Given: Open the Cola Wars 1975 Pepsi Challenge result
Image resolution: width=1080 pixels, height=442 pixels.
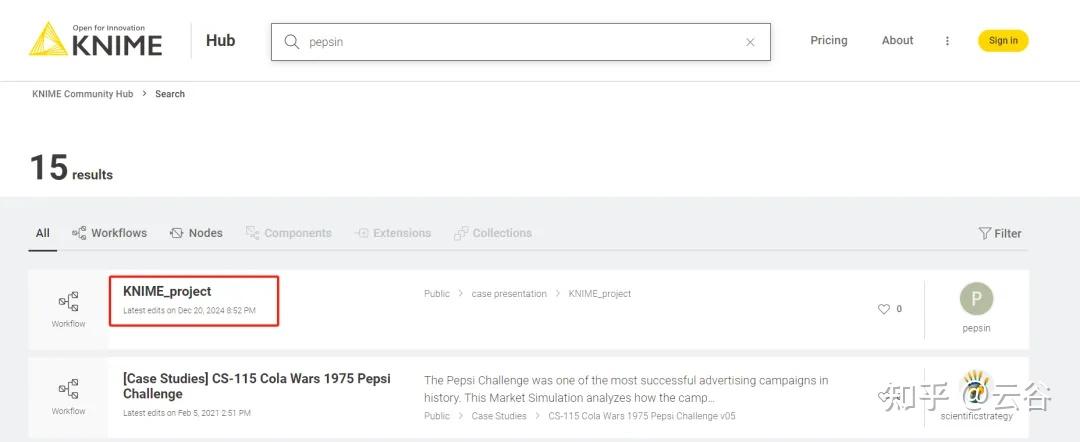Looking at the screenshot, I should point(256,386).
